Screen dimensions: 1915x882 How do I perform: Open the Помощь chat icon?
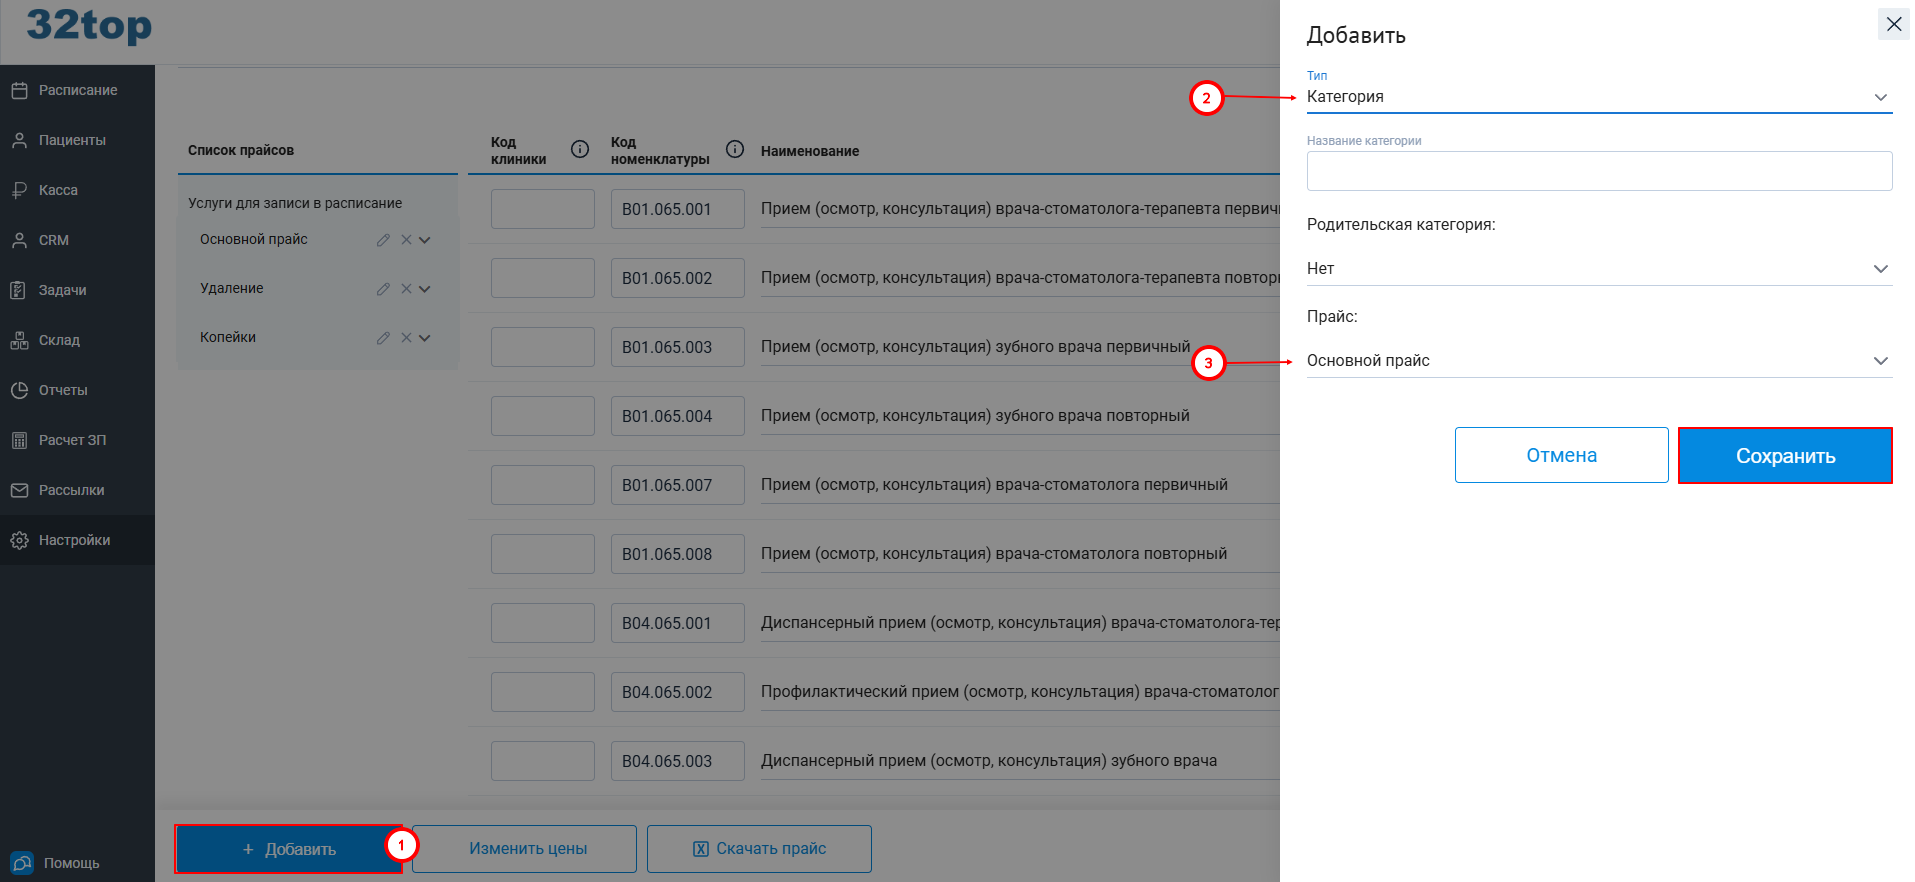[21, 863]
